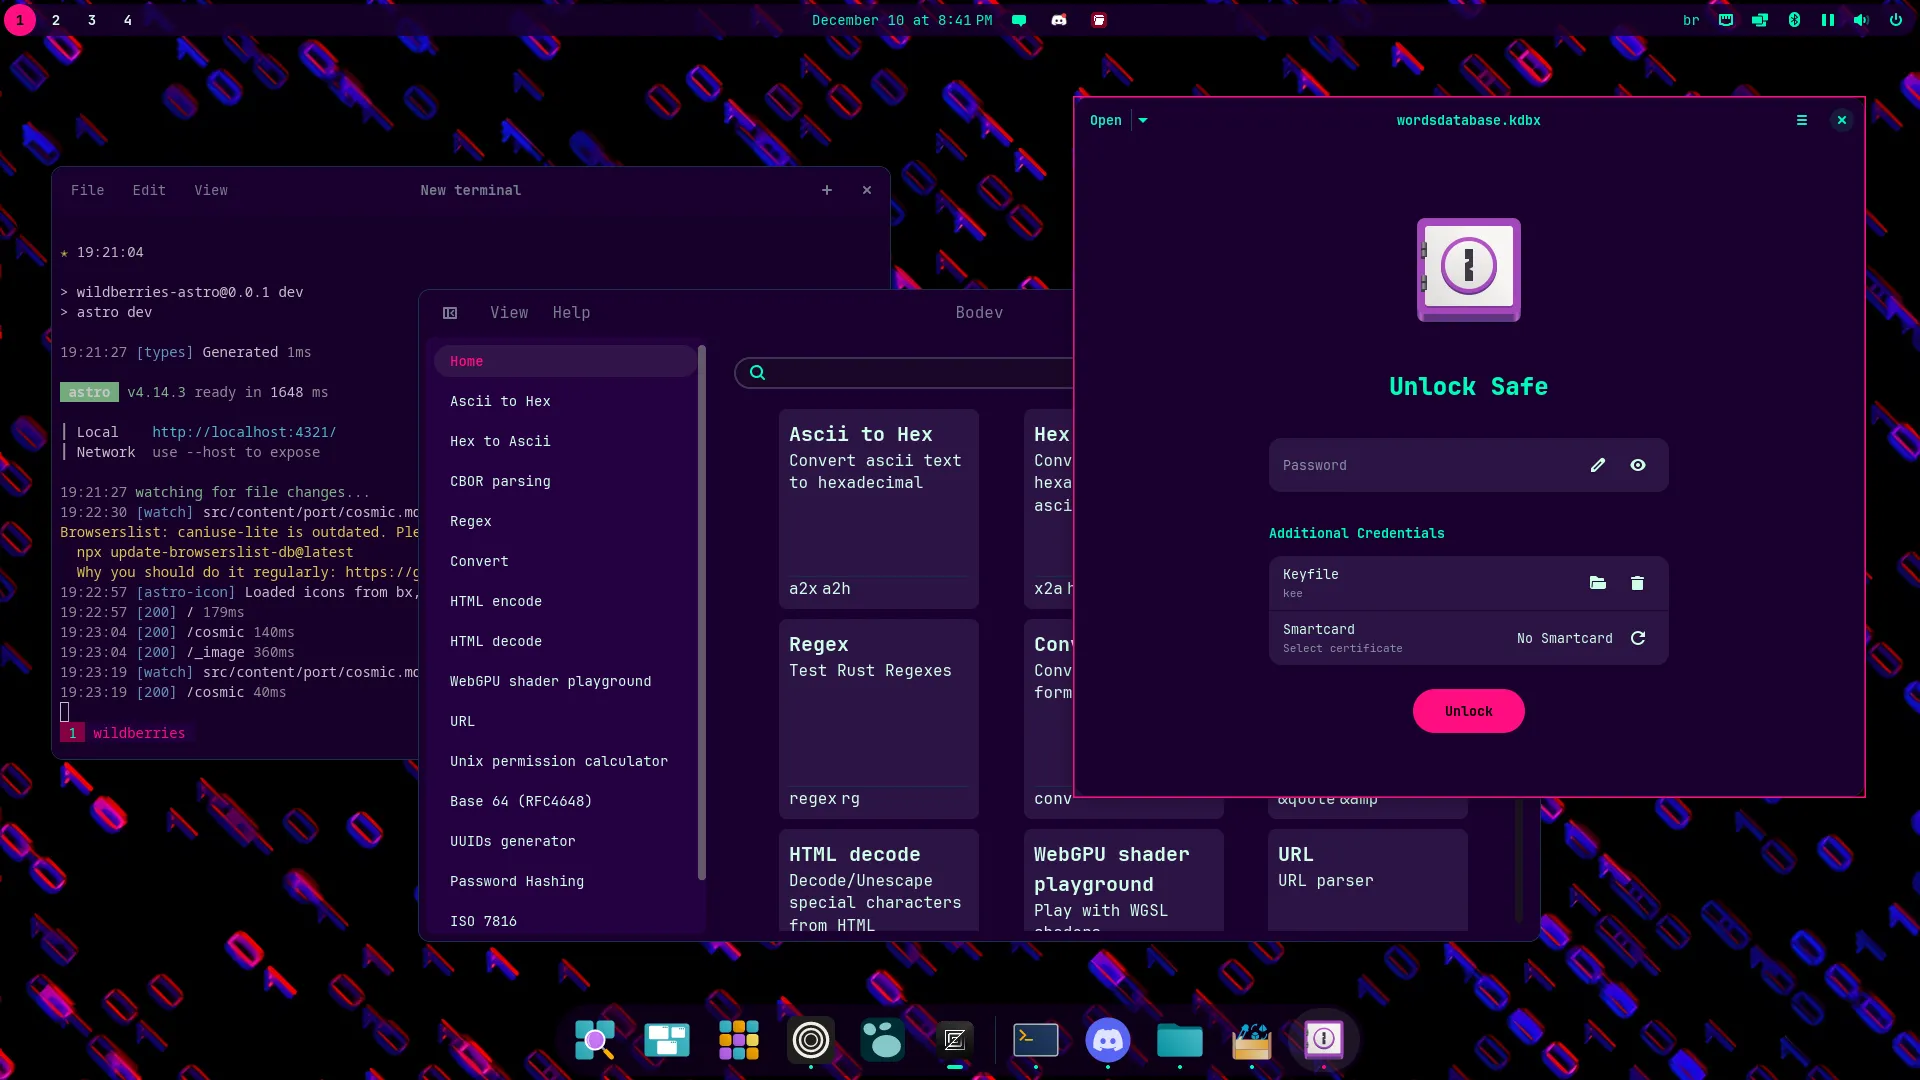
Task: Open volume control in top panel
Action: point(1861,20)
